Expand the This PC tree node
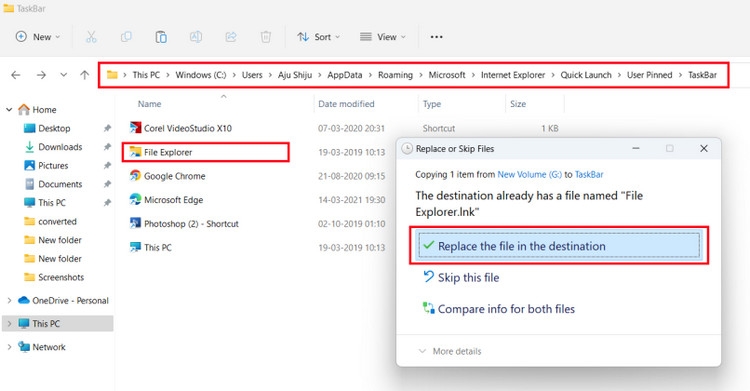Image resolution: width=750 pixels, height=391 pixels. click(9, 324)
